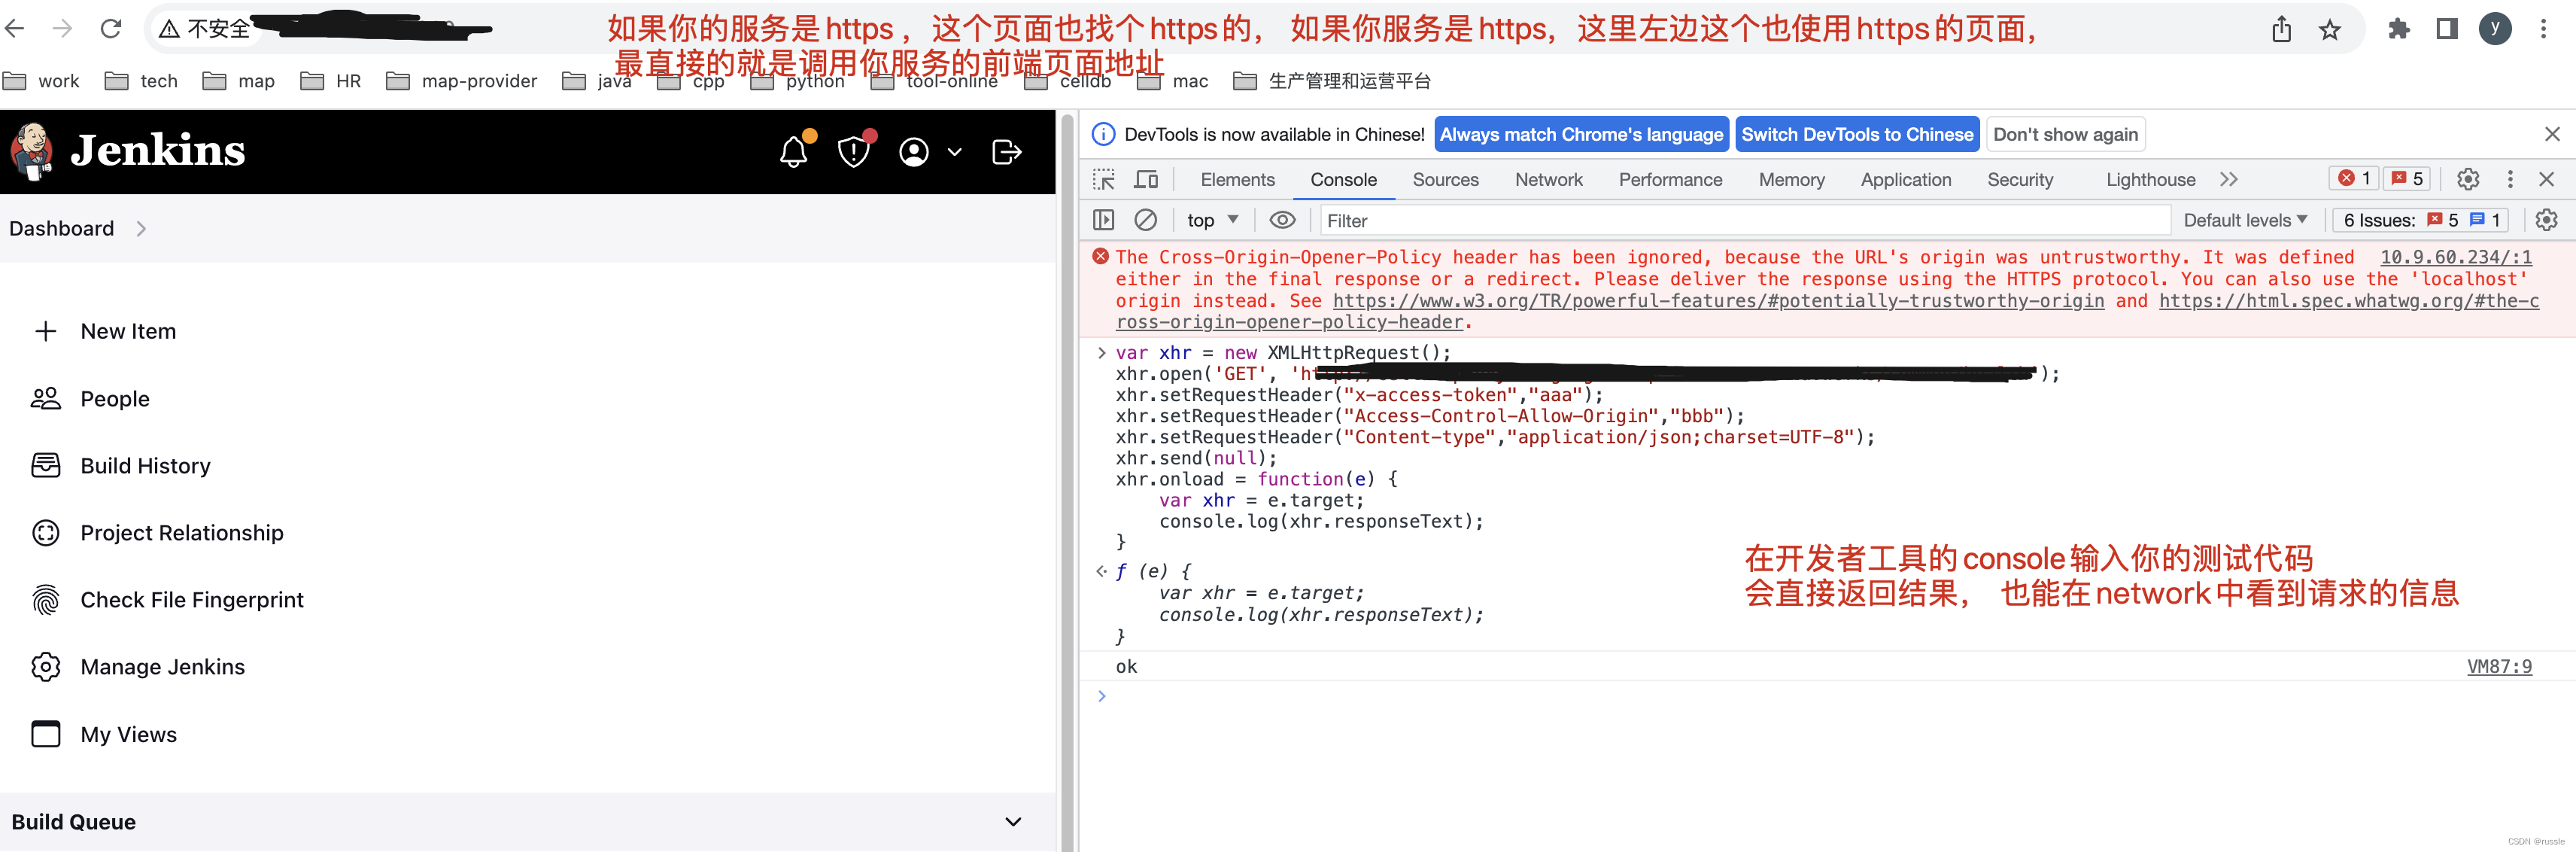Open Manage Jenkins from sidebar
Image resolution: width=2576 pixels, height=852 pixels.
pyautogui.click(x=162, y=667)
